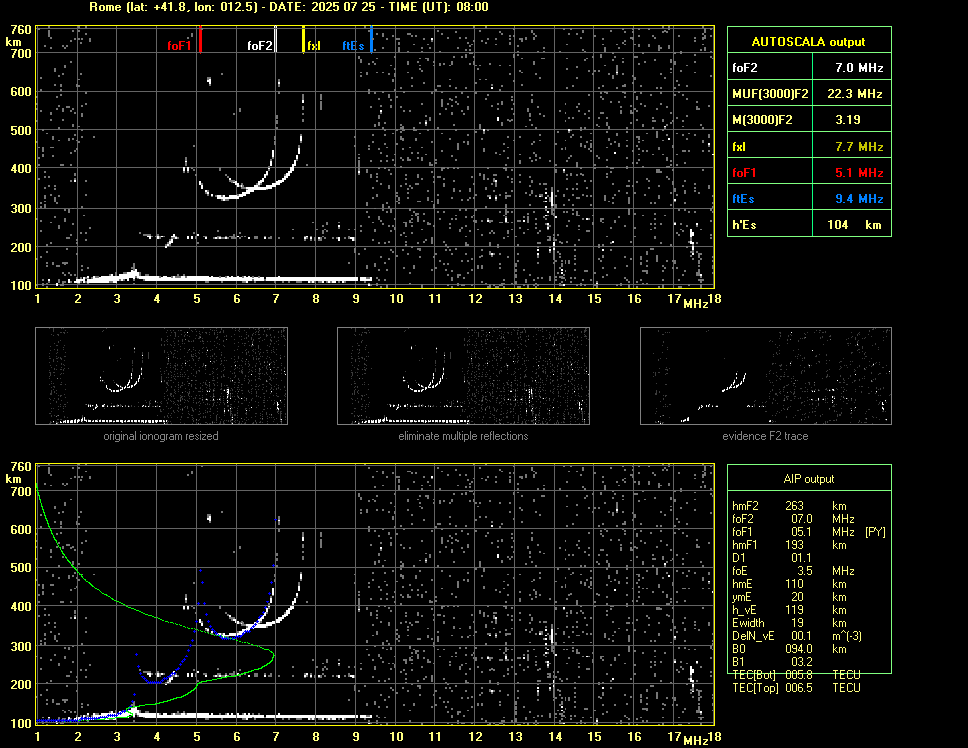The height and width of the screenshot is (748, 968).
Task: Click the D1 01.1 row
Action: (x=772, y=558)
